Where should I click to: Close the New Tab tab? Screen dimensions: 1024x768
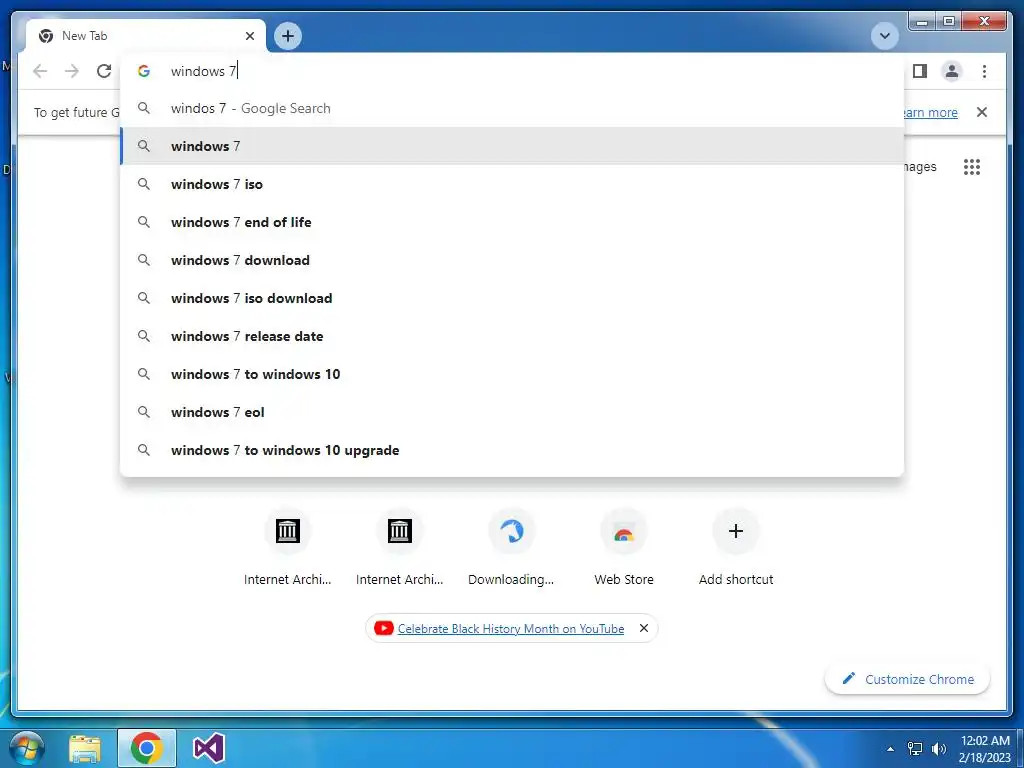point(249,36)
